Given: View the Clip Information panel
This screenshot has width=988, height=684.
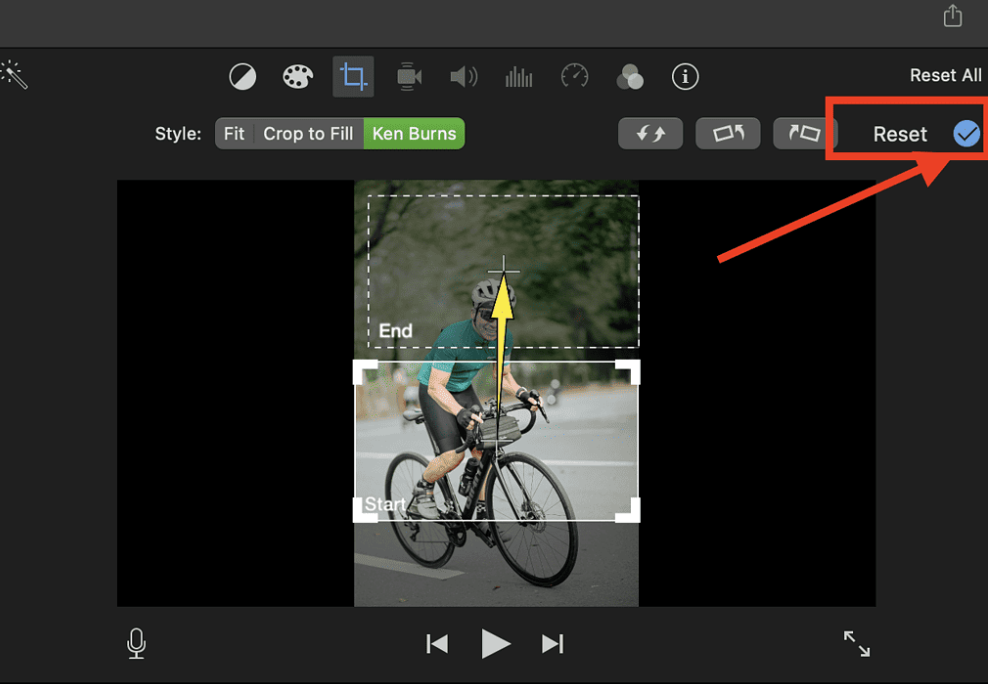Looking at the screenshot, I should click(685, 76).
